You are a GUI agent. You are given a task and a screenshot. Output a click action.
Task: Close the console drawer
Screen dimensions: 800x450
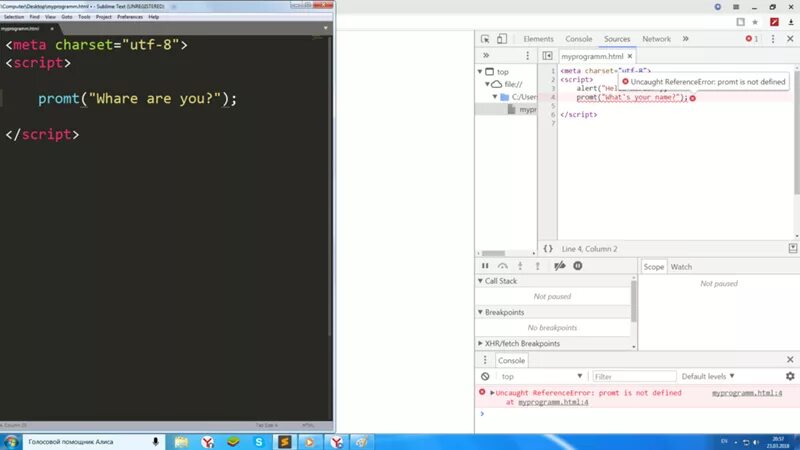[790, 360]
